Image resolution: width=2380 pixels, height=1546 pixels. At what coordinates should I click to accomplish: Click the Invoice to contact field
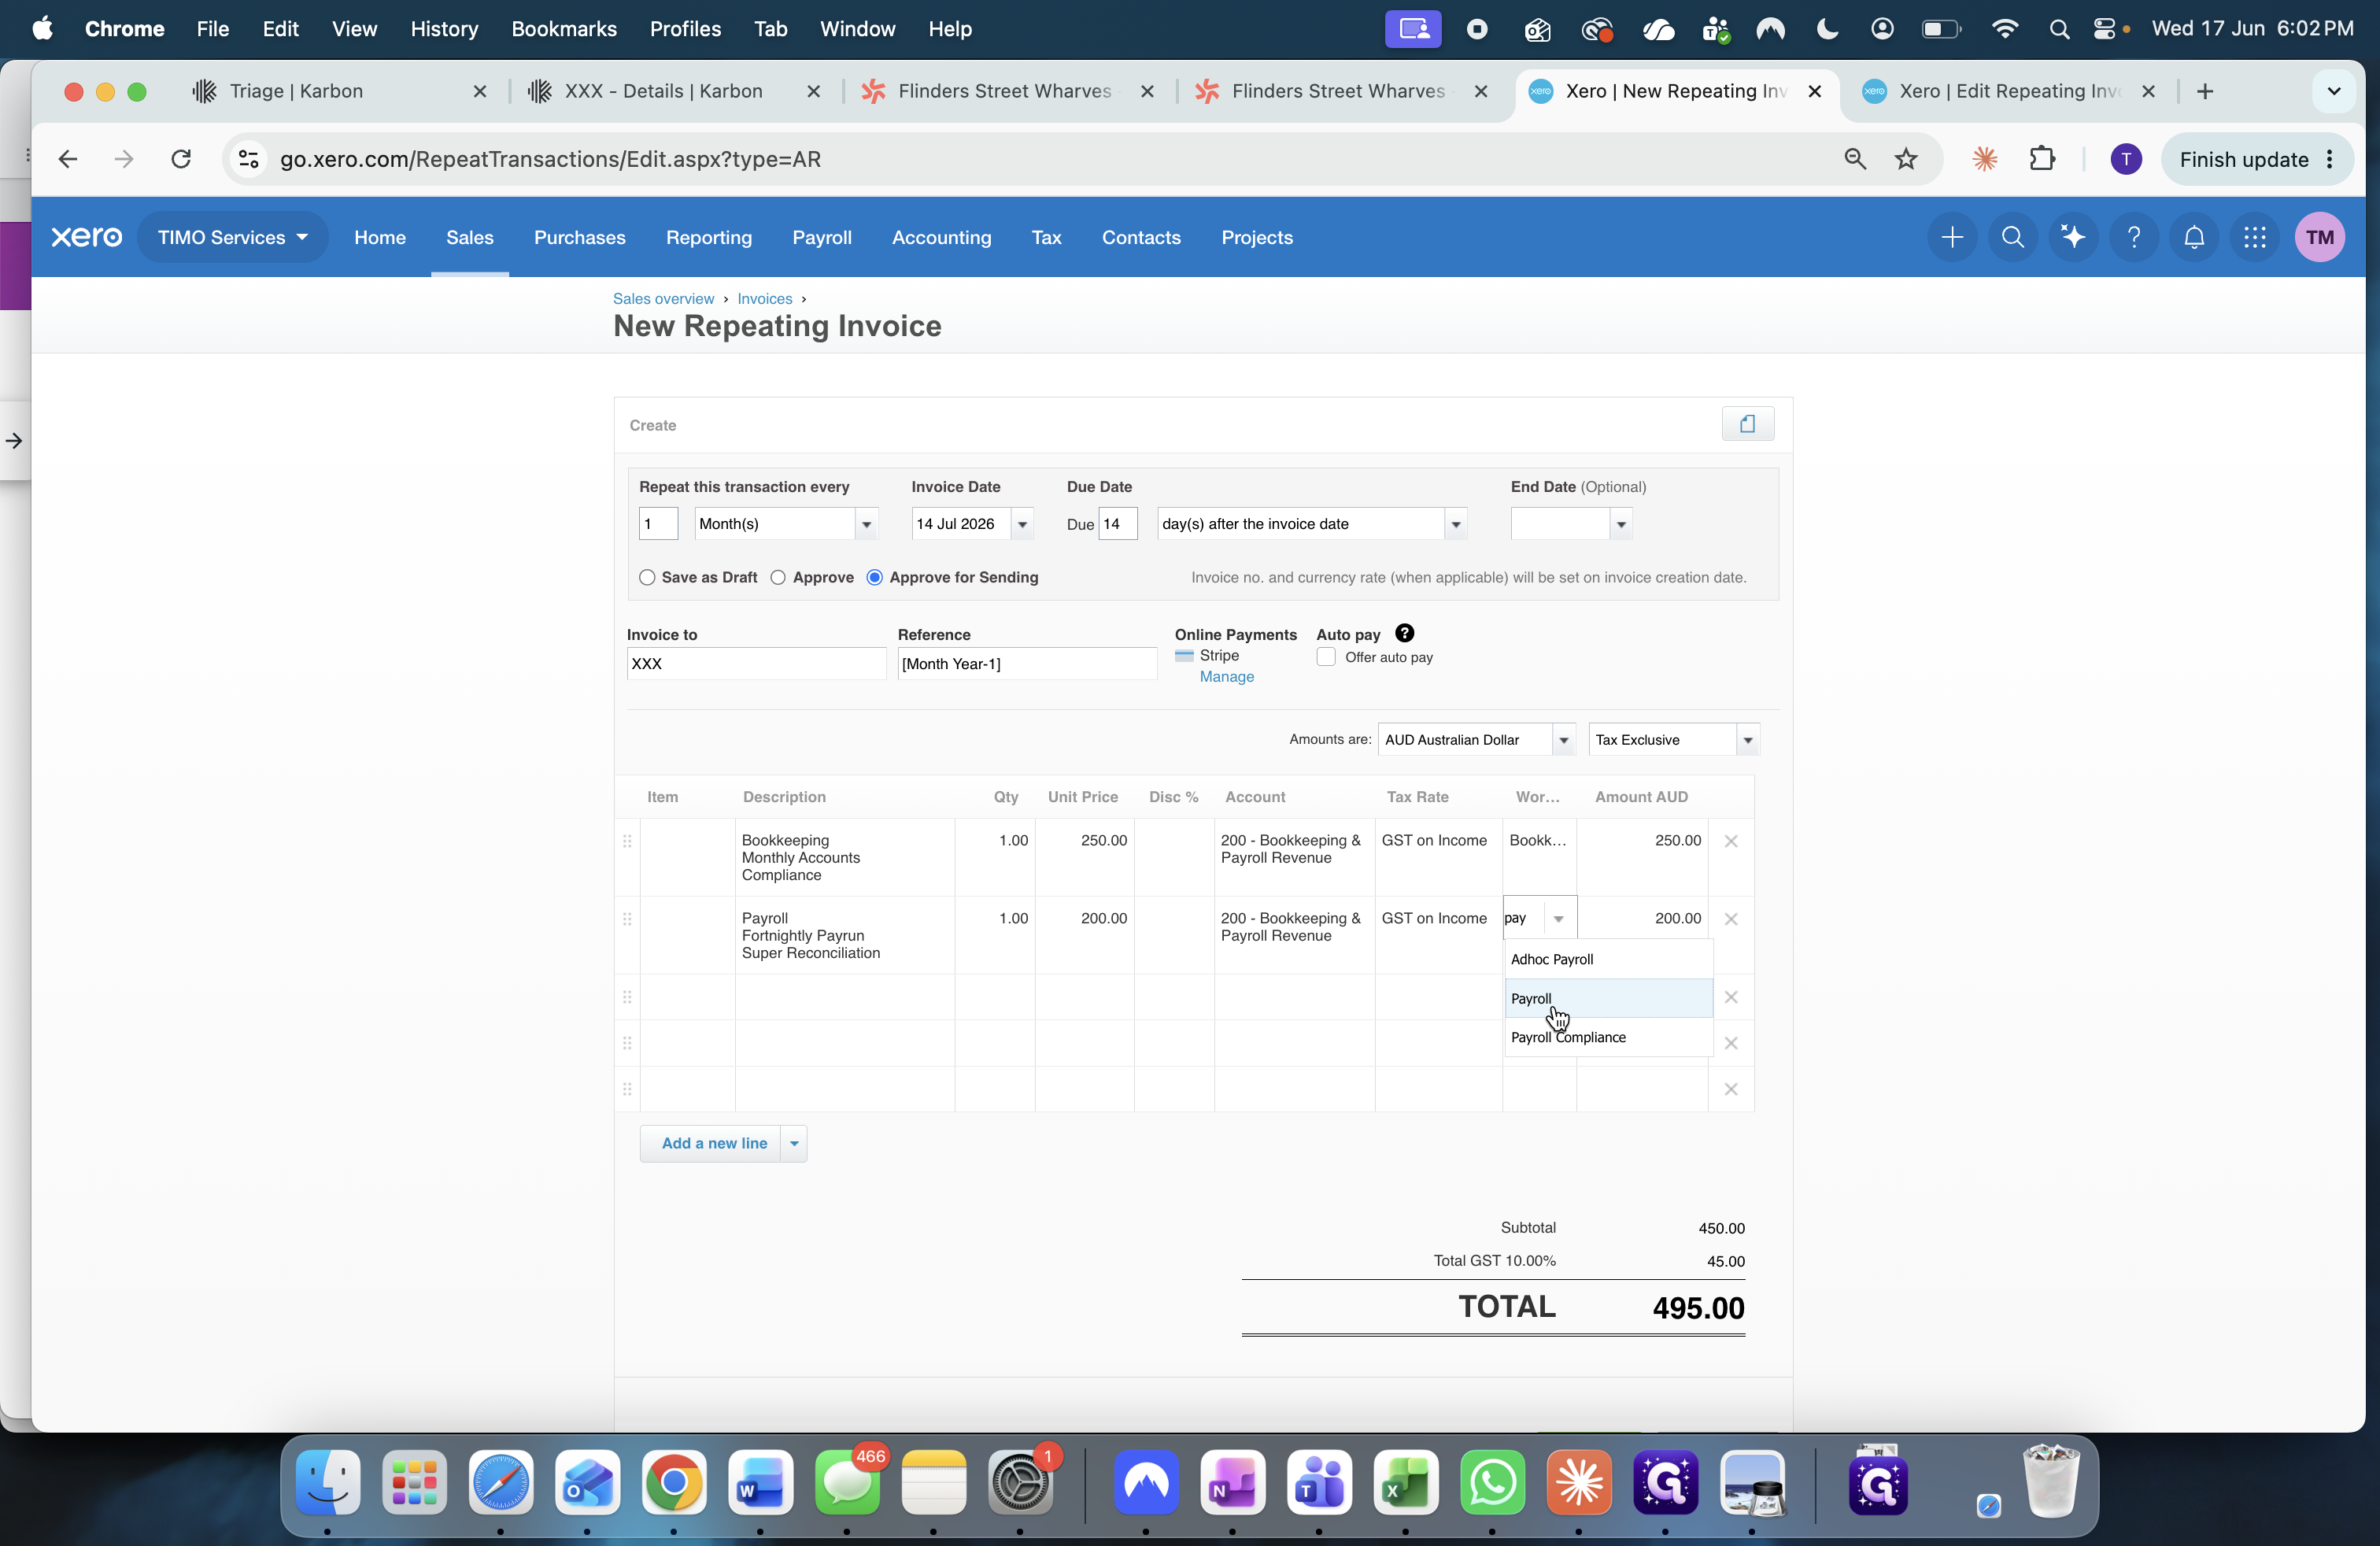[x=756, y=664]
